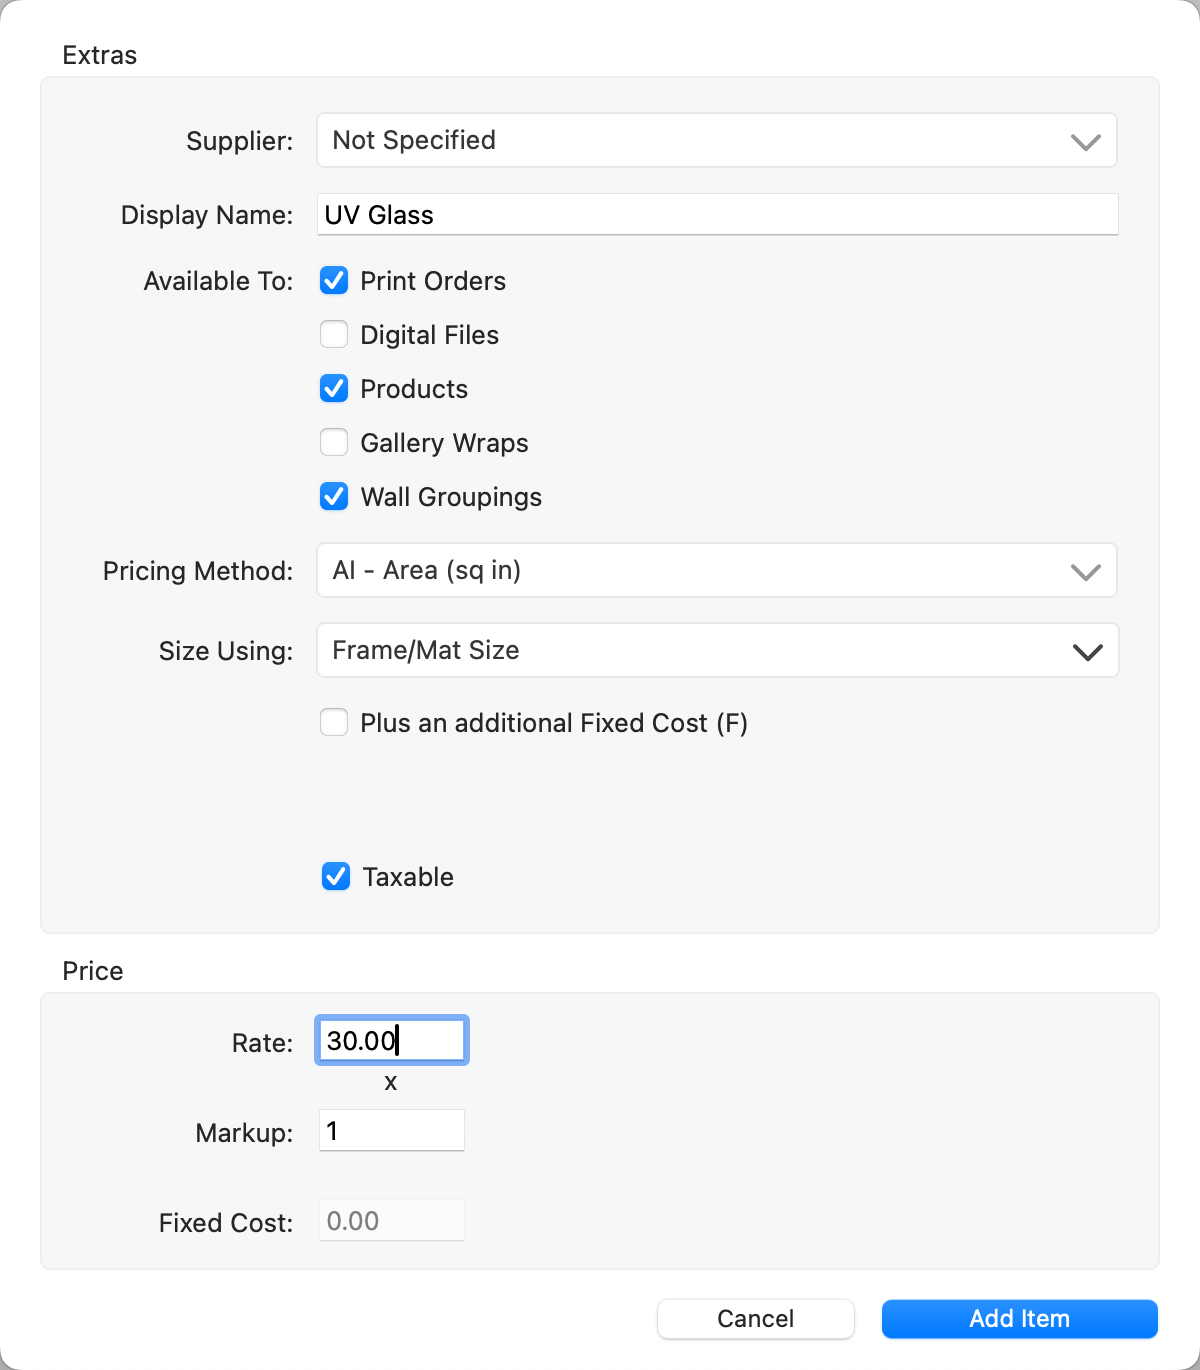Click the Pricing Method chevron arrow
This screenshot has width=1200, height=1370.
point(1086,572)
